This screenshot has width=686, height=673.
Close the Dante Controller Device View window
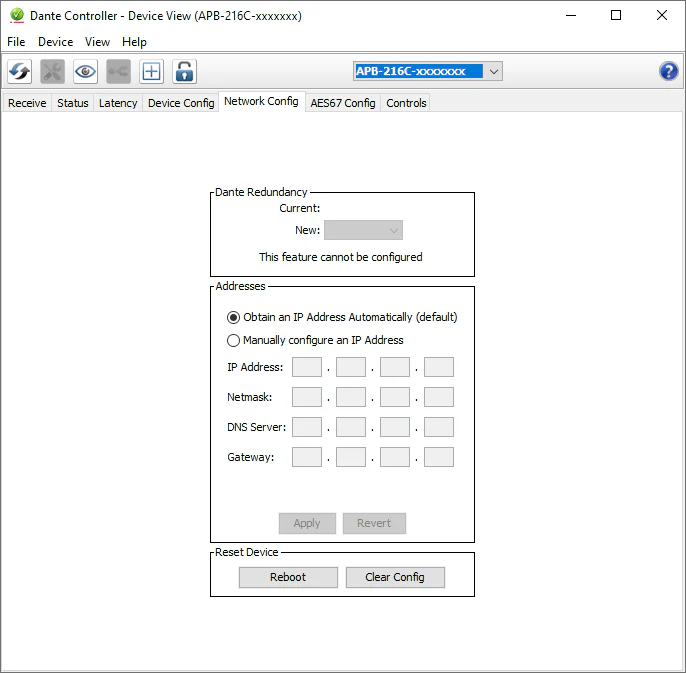pyautogui.click(x=662, y=15)
